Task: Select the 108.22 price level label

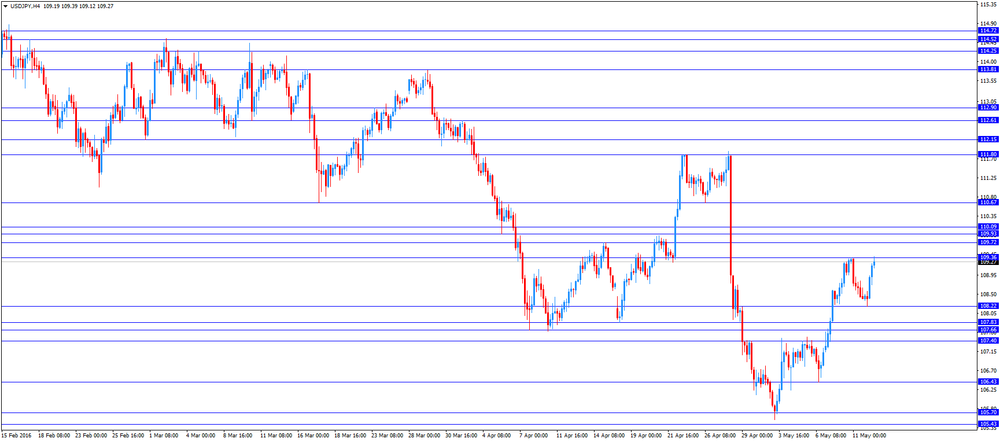Action: click(x=987, y=306)
